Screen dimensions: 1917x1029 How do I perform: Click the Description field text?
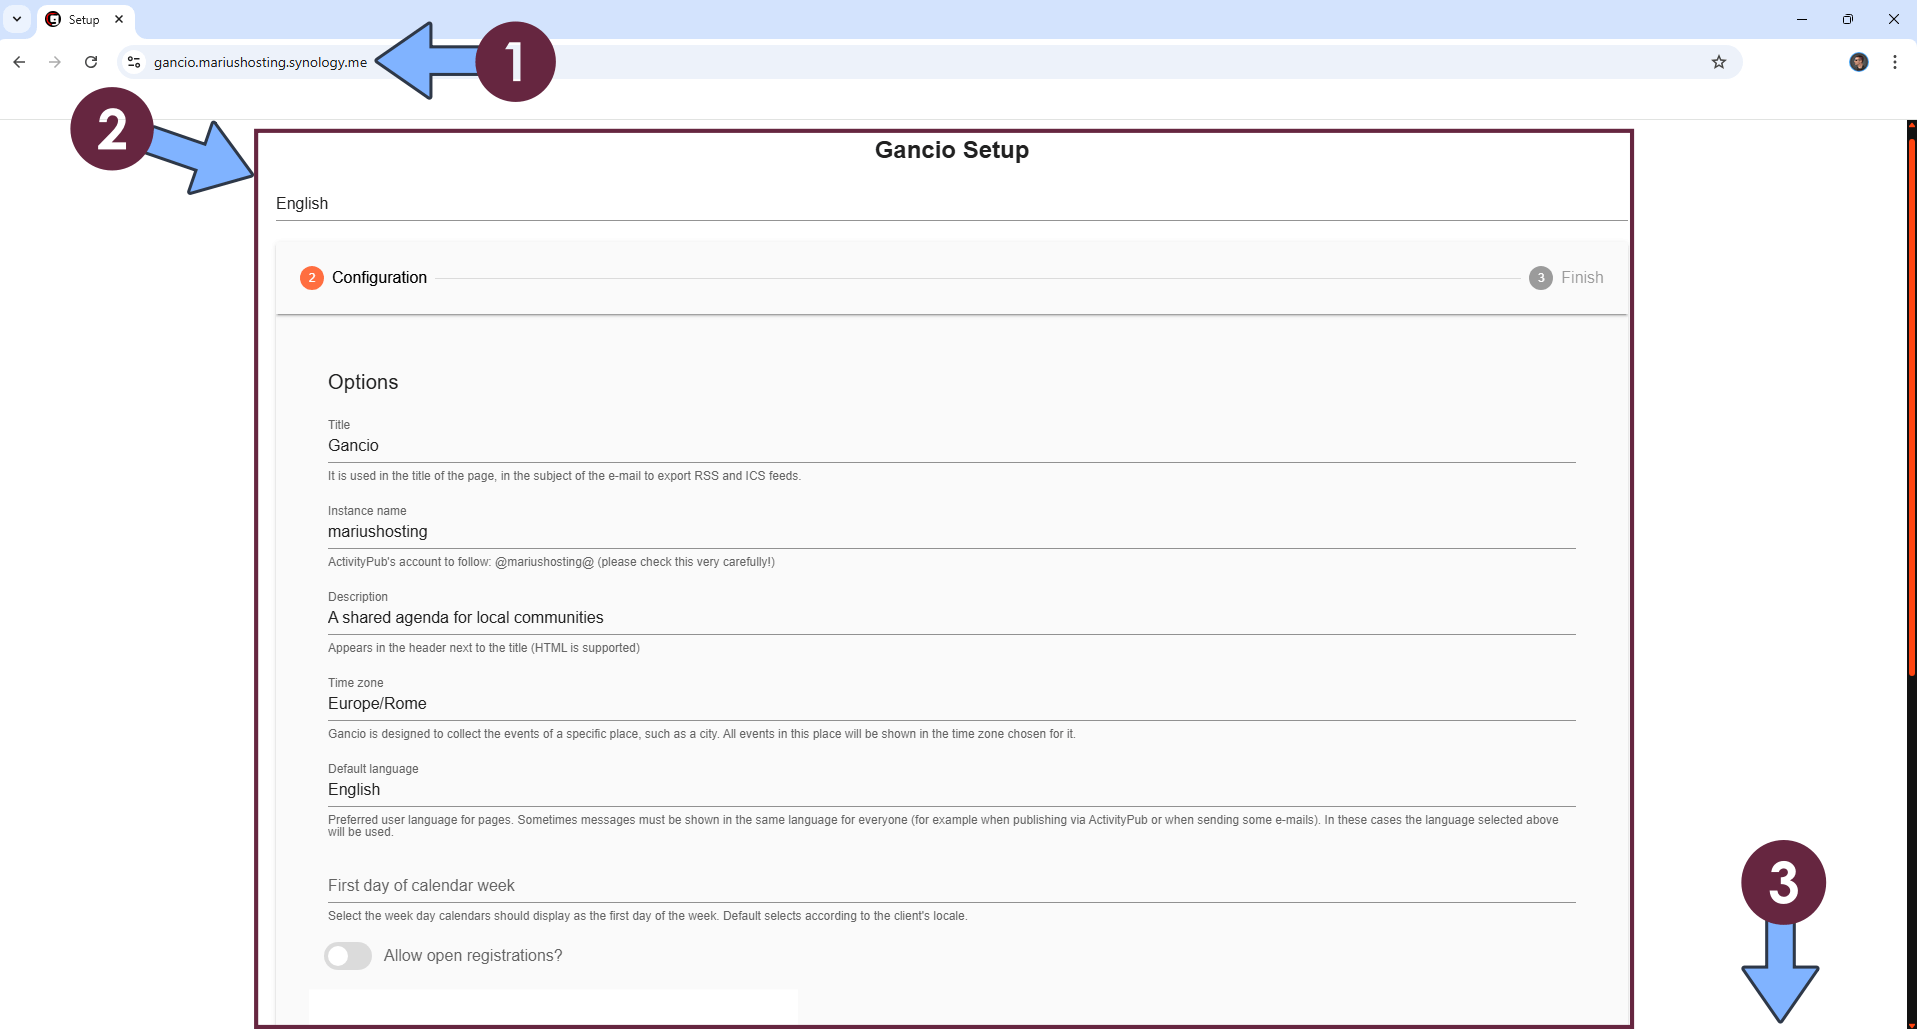952,618
